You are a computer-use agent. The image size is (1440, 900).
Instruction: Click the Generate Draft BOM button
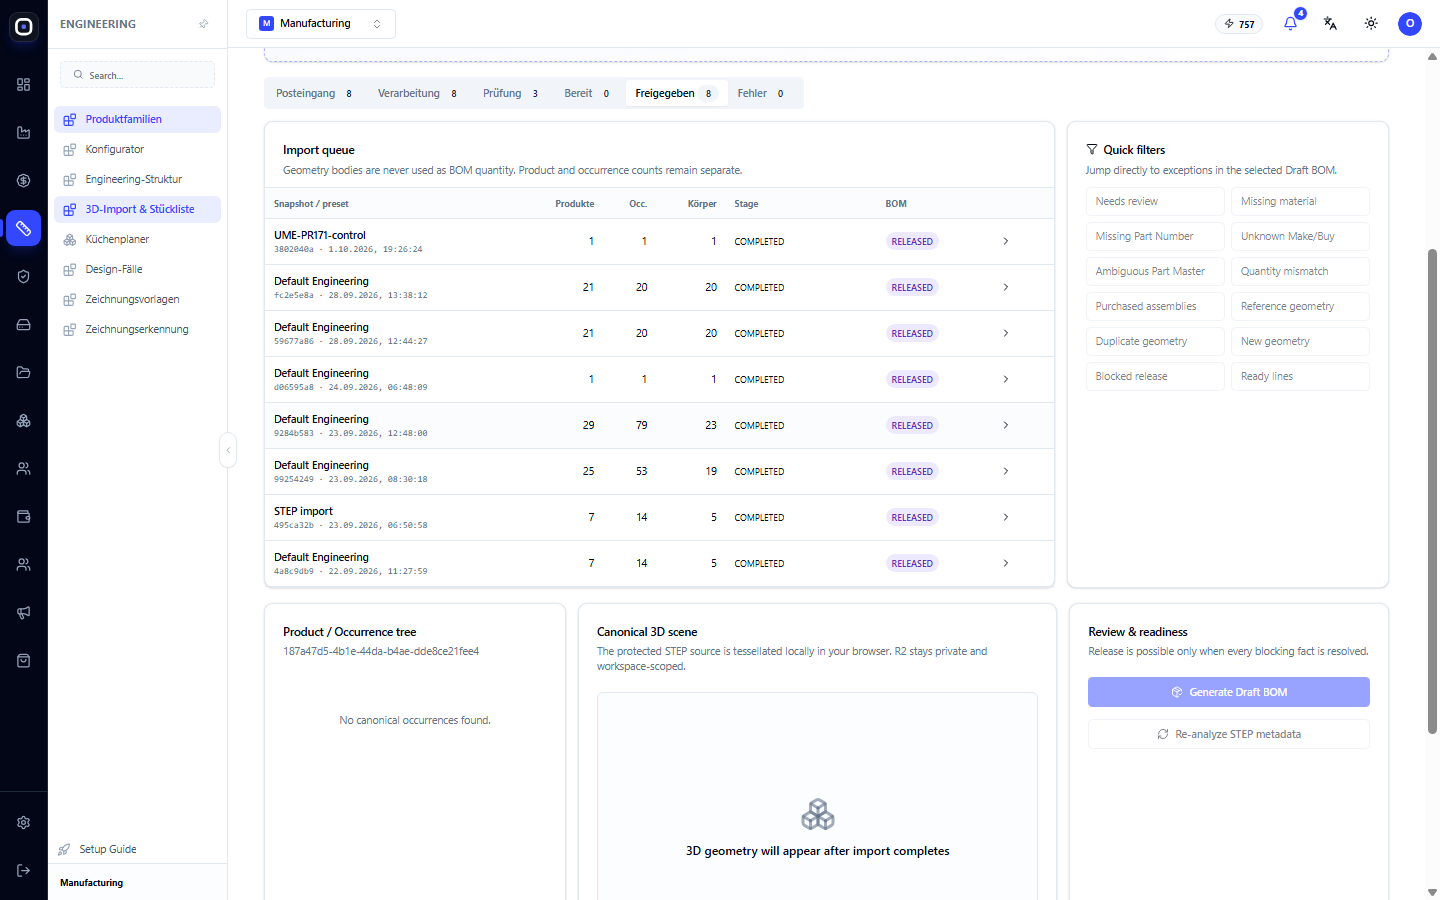[1229, 692]
